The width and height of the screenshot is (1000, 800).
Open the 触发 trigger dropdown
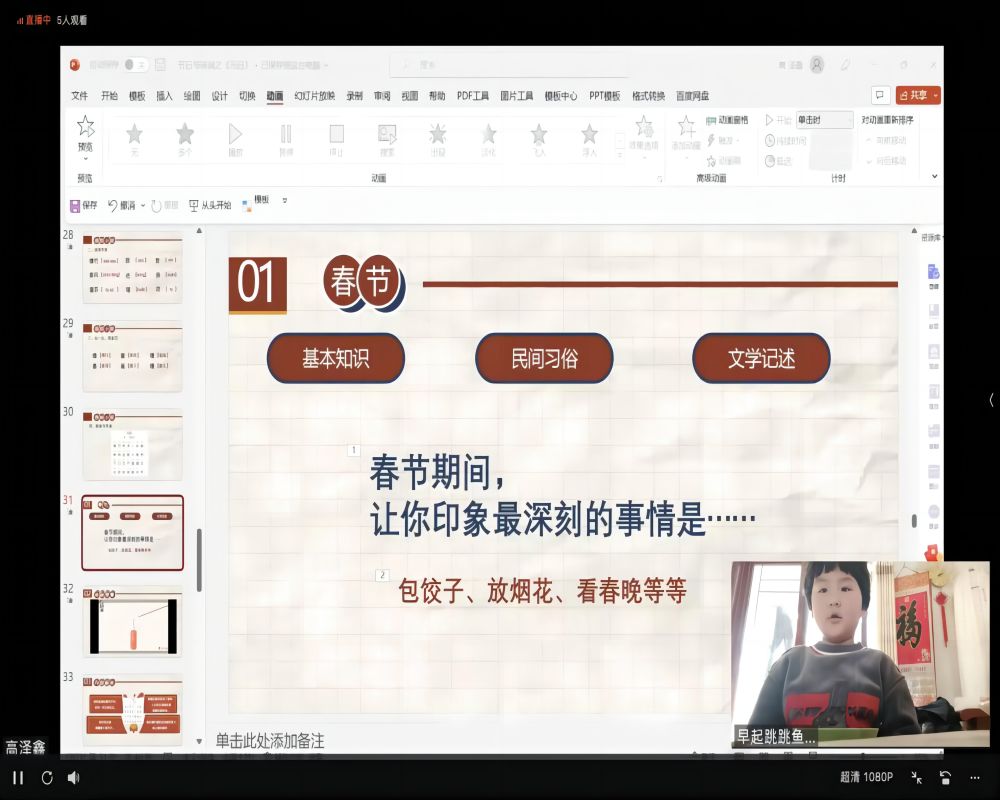pyautogui.click(x=723, y=140)
